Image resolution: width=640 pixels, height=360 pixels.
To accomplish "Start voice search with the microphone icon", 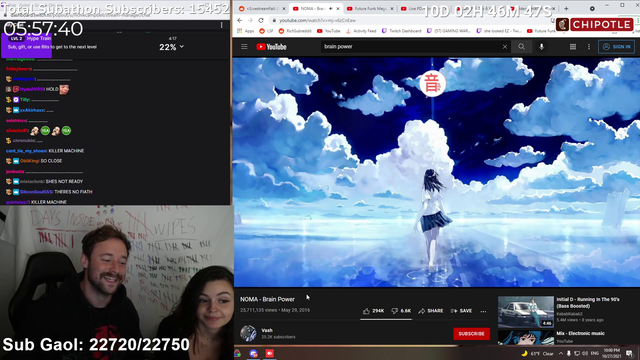I will 541,47.
